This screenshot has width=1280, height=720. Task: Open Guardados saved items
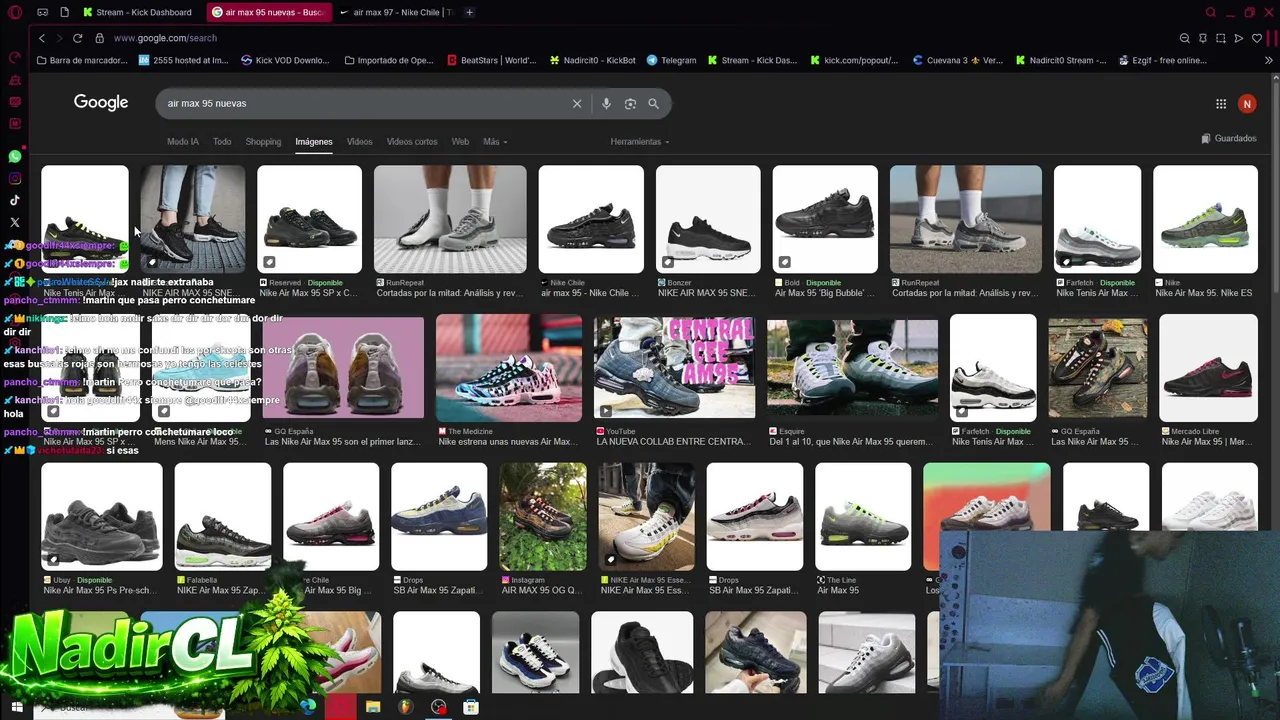coord(1229,139)
